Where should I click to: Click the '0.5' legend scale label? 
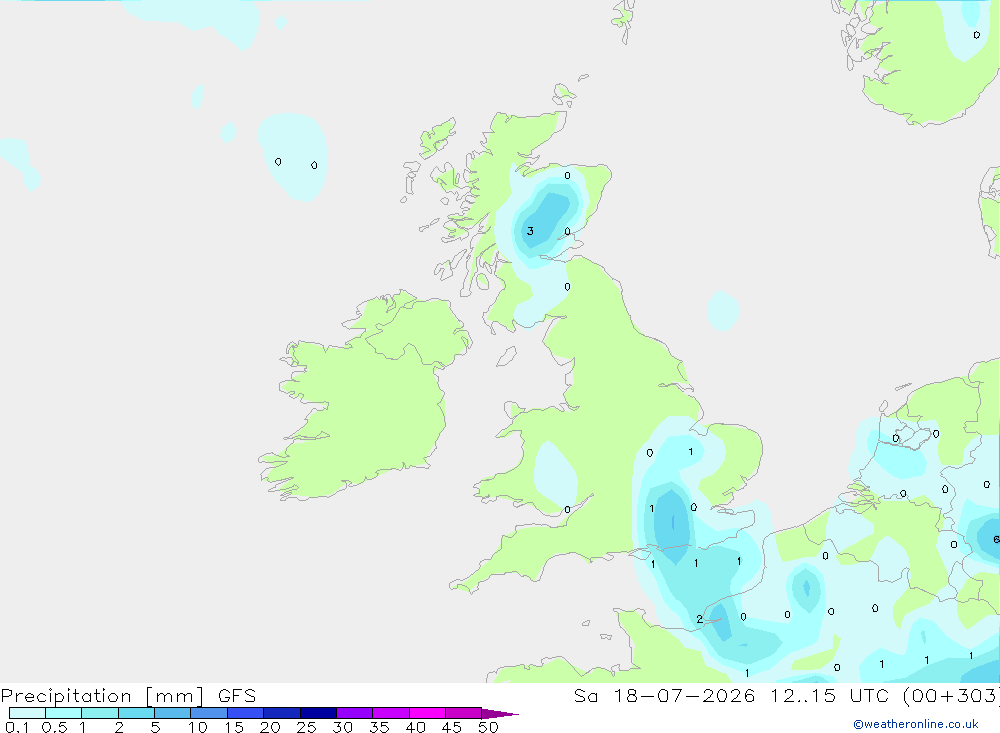pos(54,727)
